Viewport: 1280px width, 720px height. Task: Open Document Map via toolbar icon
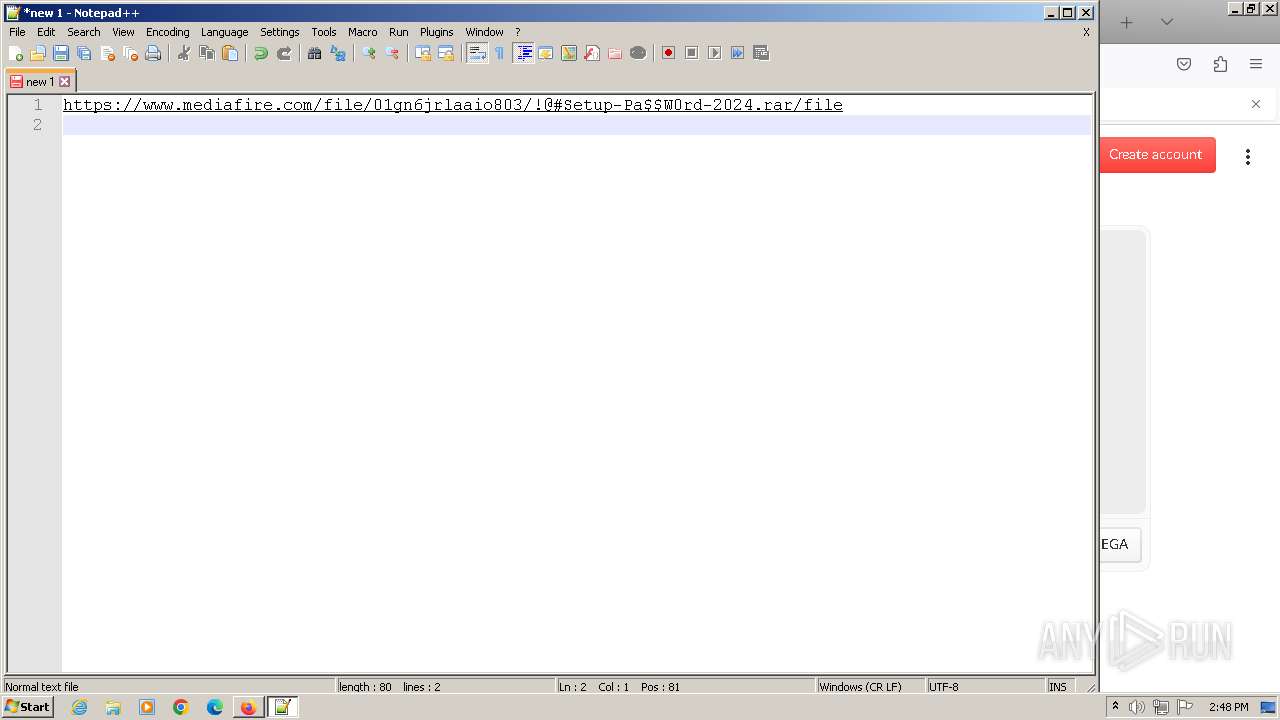coord(569,53)
